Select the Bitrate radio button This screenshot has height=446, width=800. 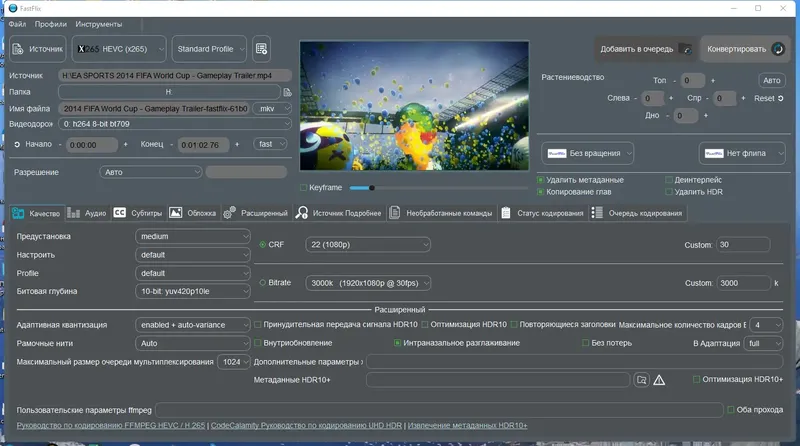(x=263, y=283)
